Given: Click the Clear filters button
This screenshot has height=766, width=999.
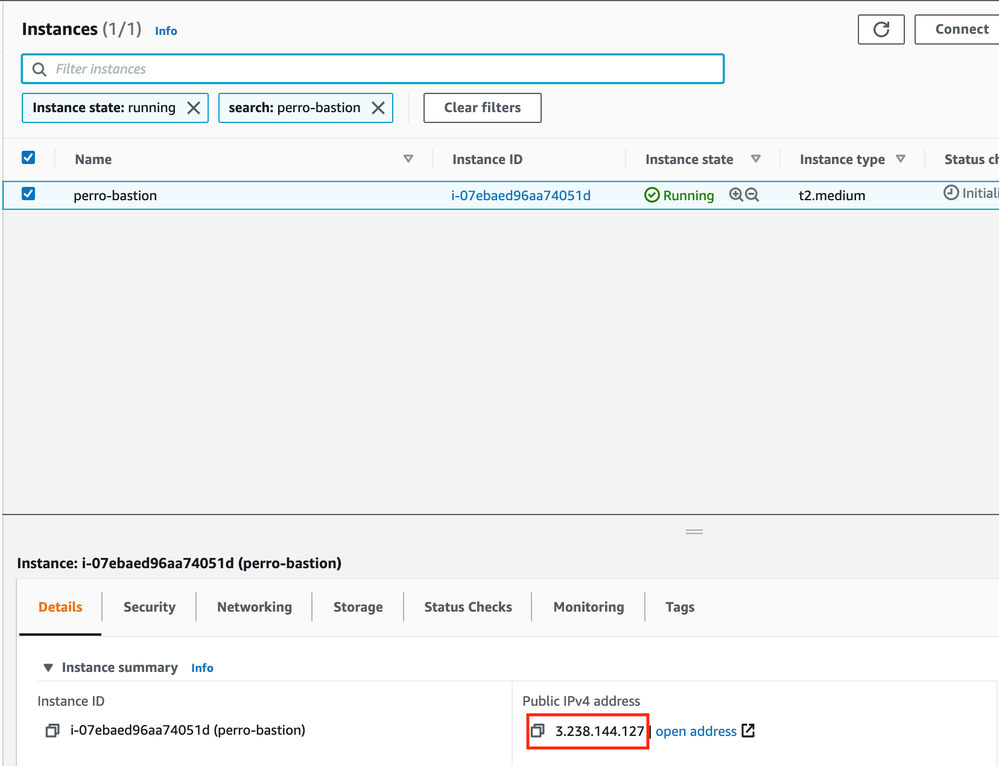Looking at the screenshot, I should (482, 108).
